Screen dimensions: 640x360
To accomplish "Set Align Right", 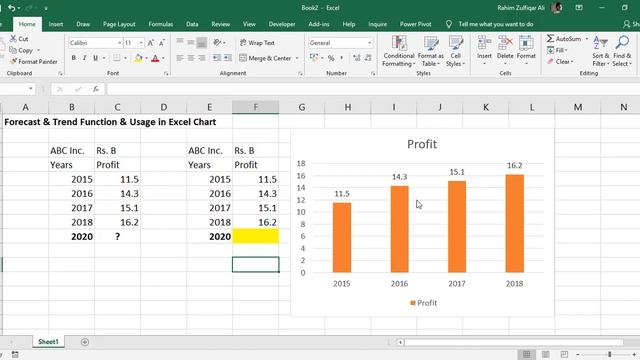I will click(202, 58).
